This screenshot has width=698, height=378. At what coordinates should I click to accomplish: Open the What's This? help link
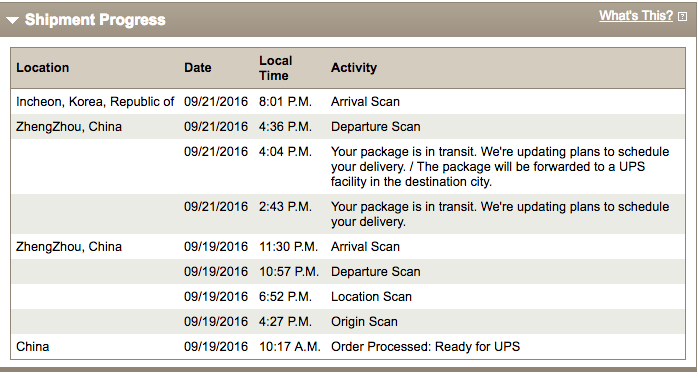636,16
